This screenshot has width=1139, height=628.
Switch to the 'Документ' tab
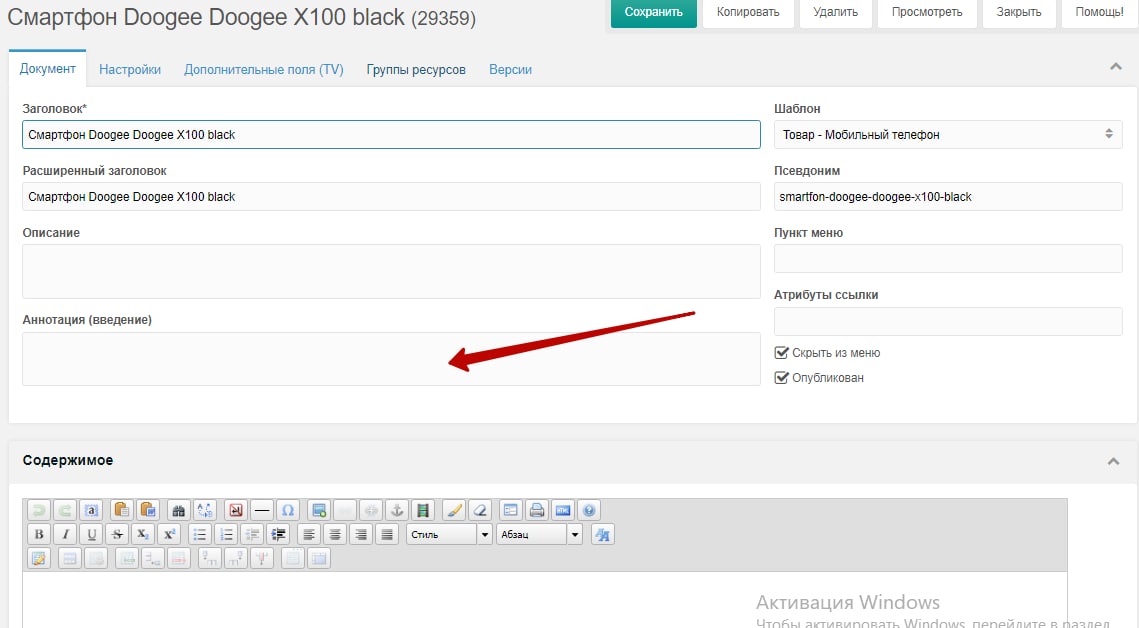click(x=48, y=69)
